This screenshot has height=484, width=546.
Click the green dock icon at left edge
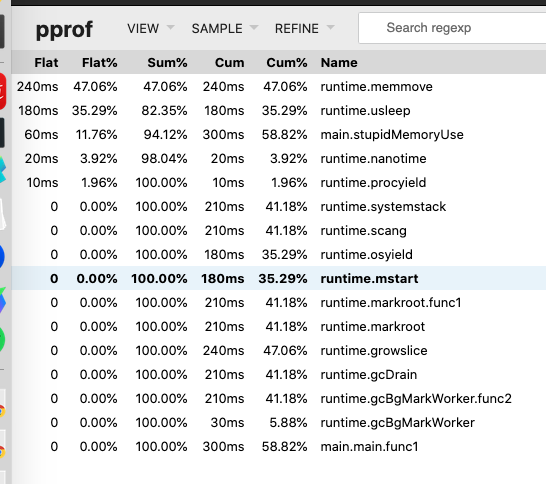2,339
